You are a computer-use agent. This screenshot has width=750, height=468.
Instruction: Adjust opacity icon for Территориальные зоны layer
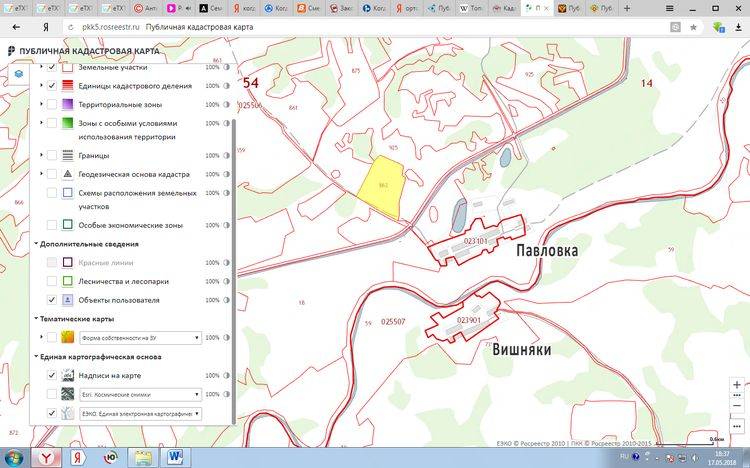pos(227,104)
